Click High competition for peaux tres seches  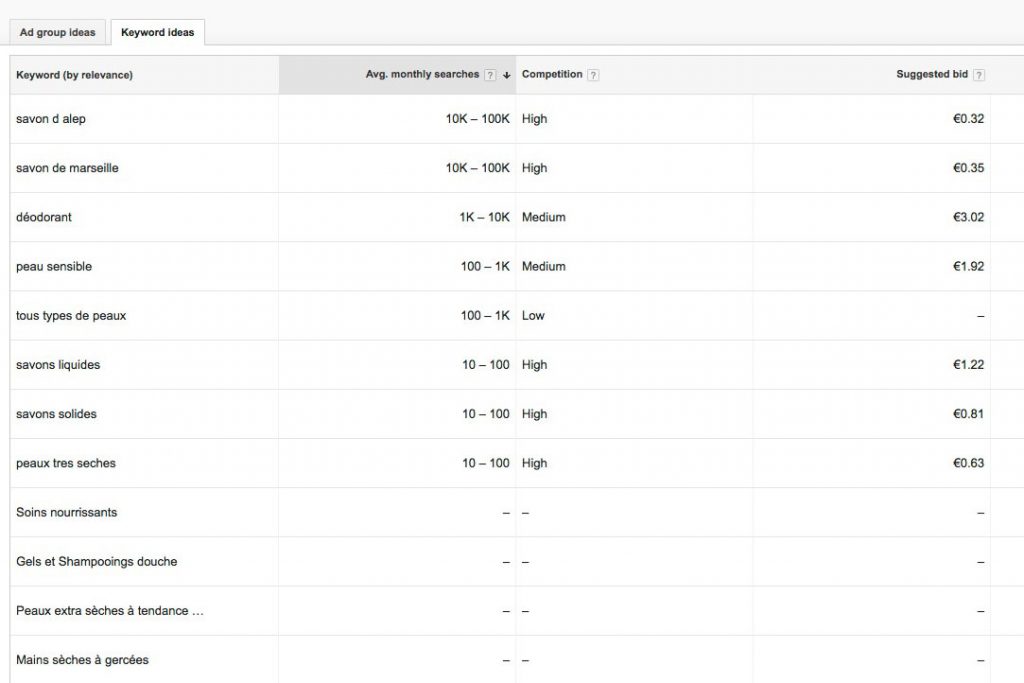pyautogui.click(x=534, y=463)
